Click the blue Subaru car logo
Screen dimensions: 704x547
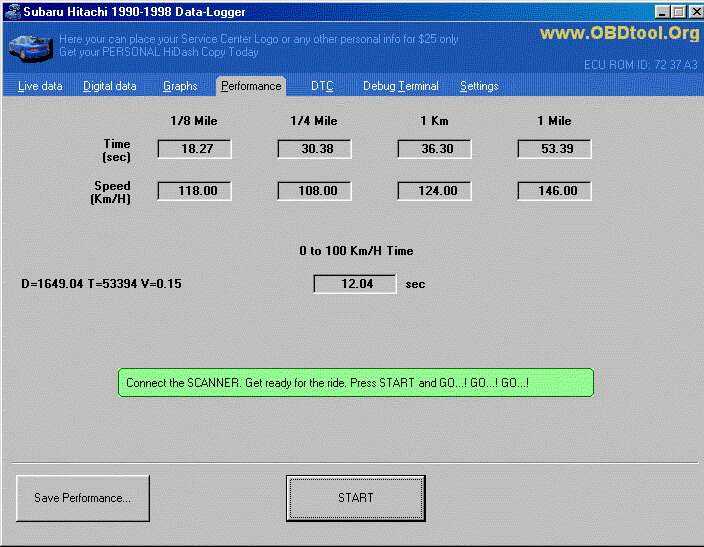[x=31, y=49]
